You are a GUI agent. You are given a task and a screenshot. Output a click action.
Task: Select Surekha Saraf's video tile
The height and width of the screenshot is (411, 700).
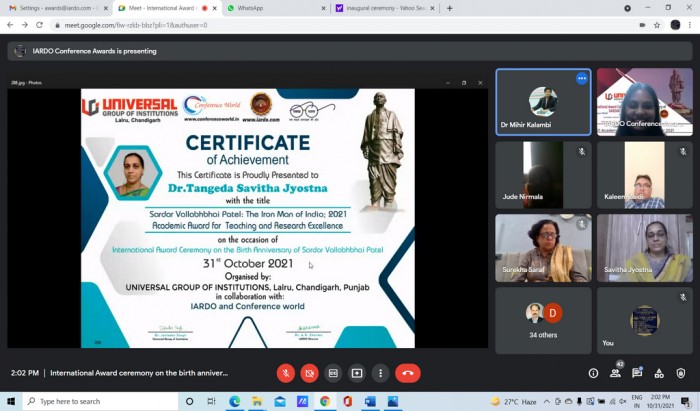click(543, 247)
